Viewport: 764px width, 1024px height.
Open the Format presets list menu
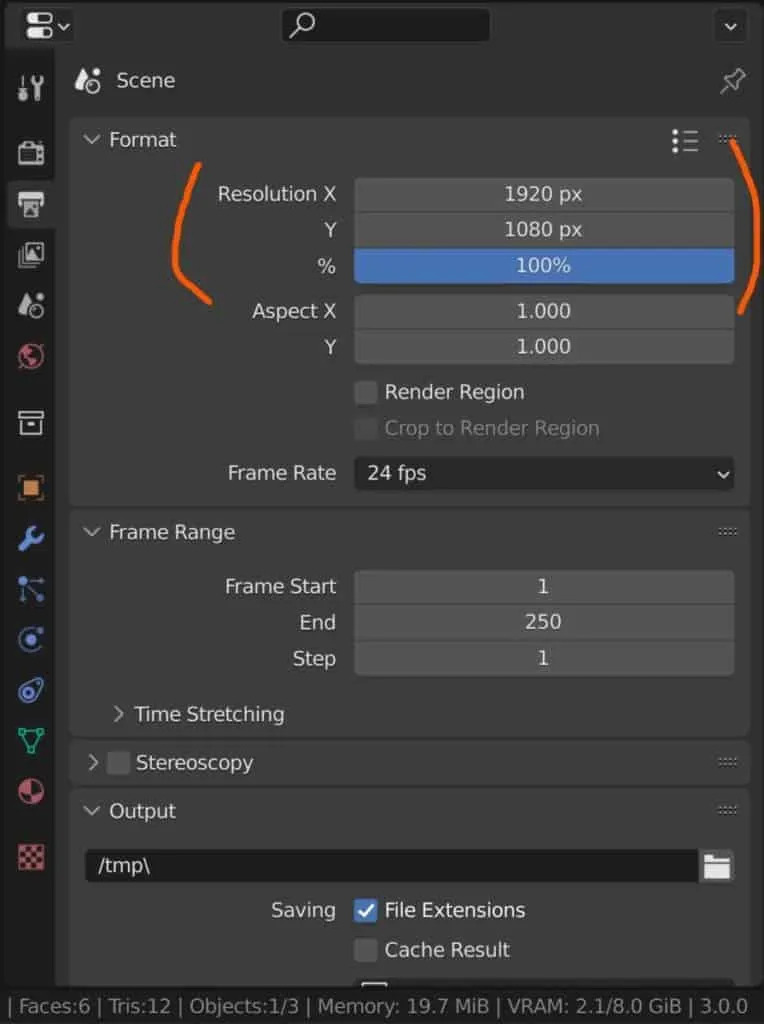[685, 141]
